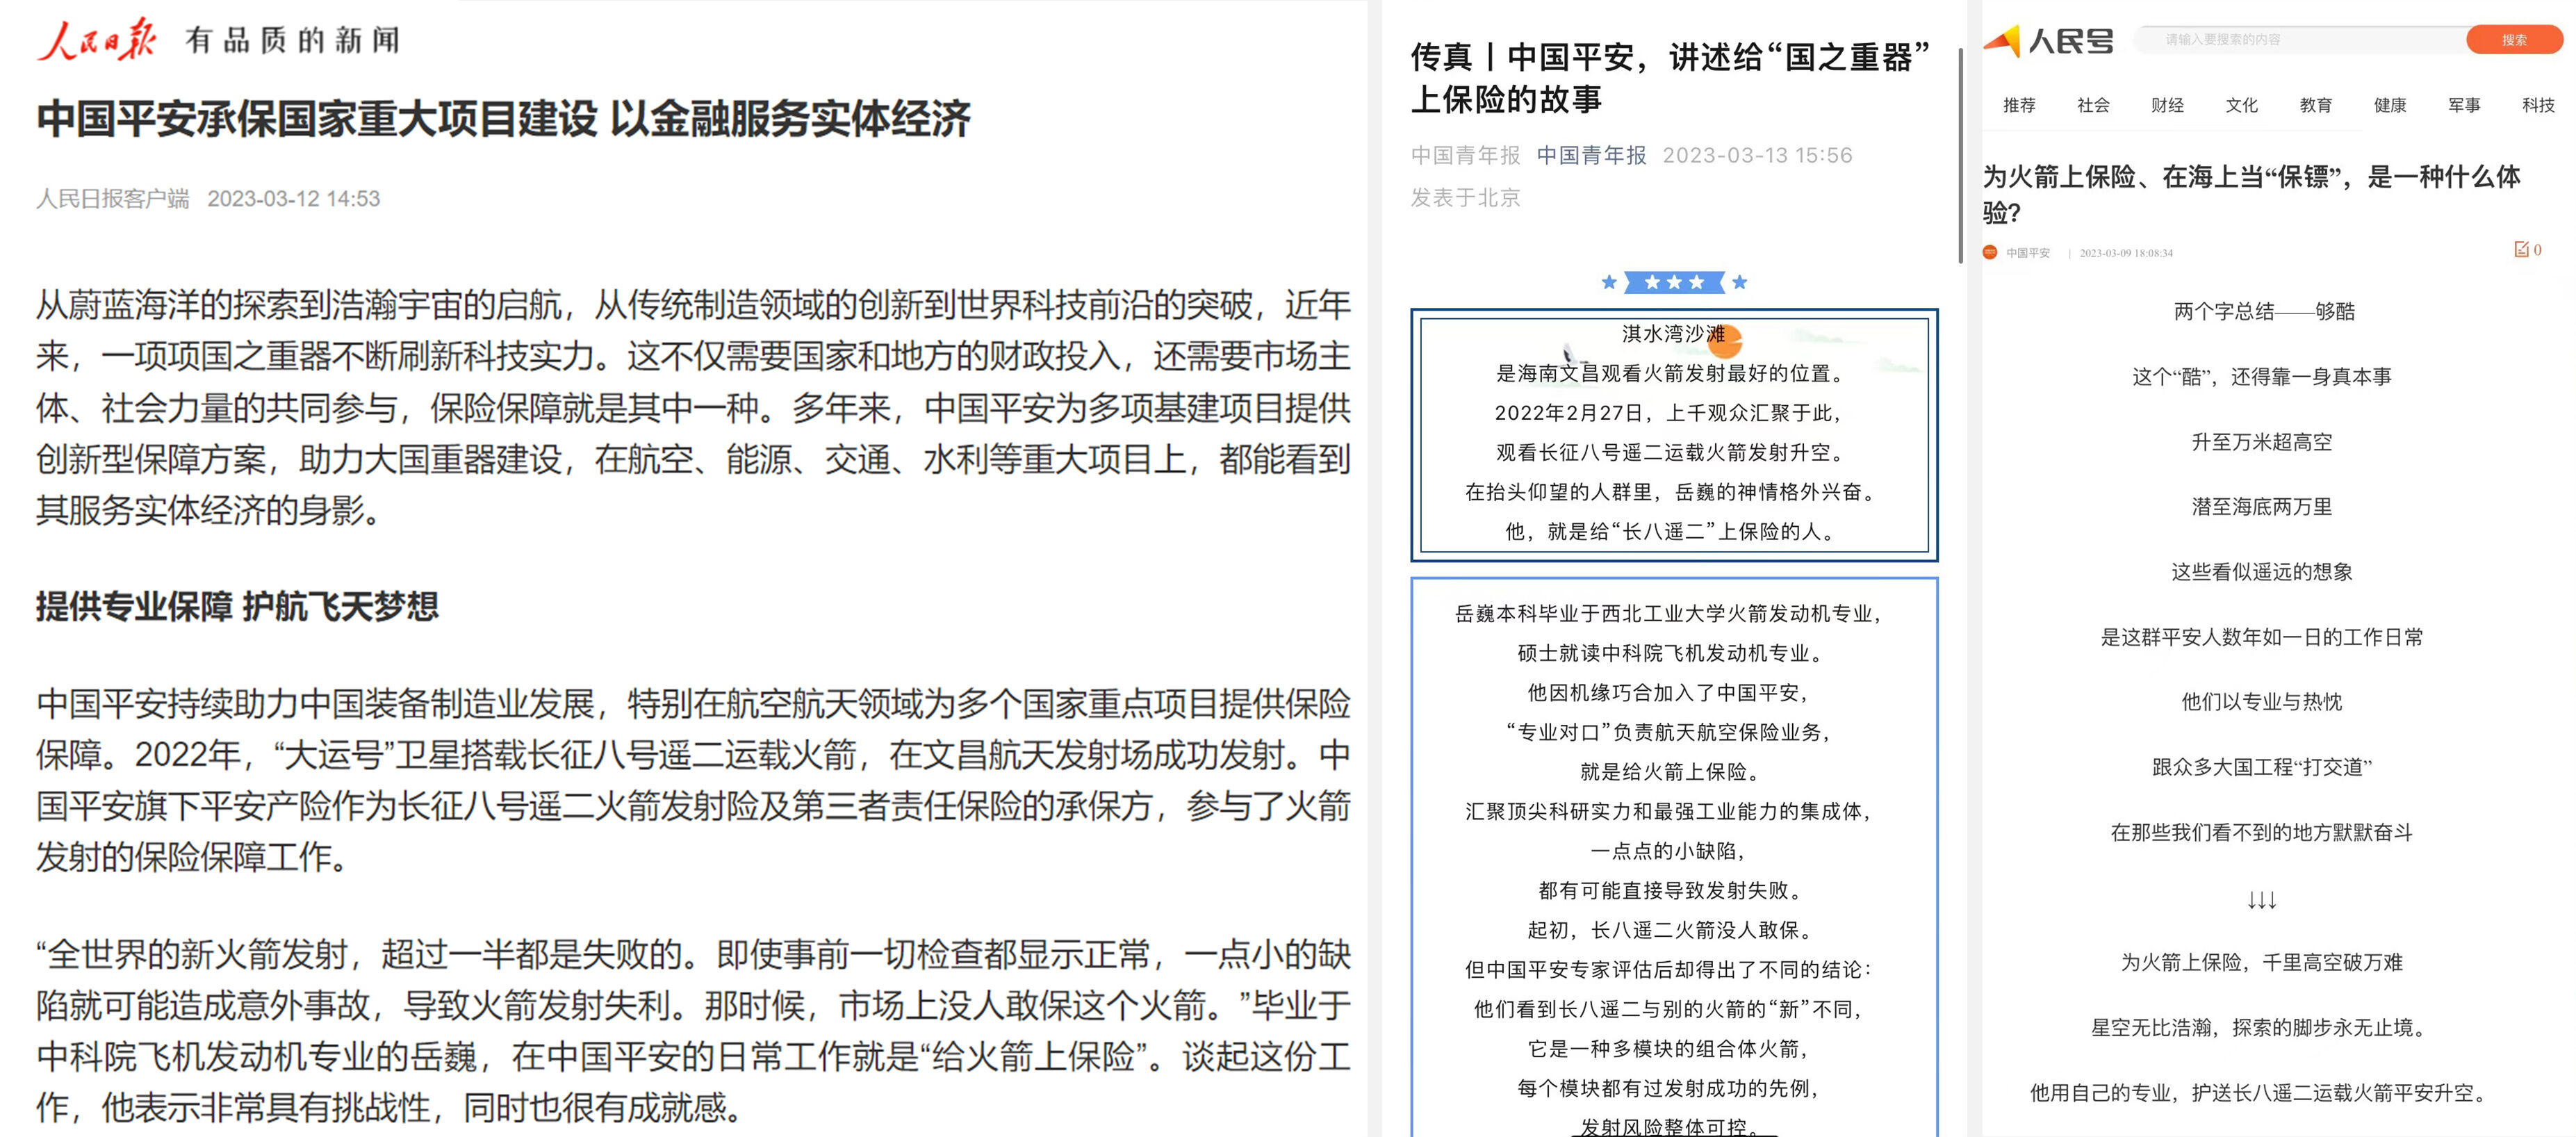Click the line 潜至海底两万里
The width and height of the screenshot is (2576, 1137).
(2261, 506)
